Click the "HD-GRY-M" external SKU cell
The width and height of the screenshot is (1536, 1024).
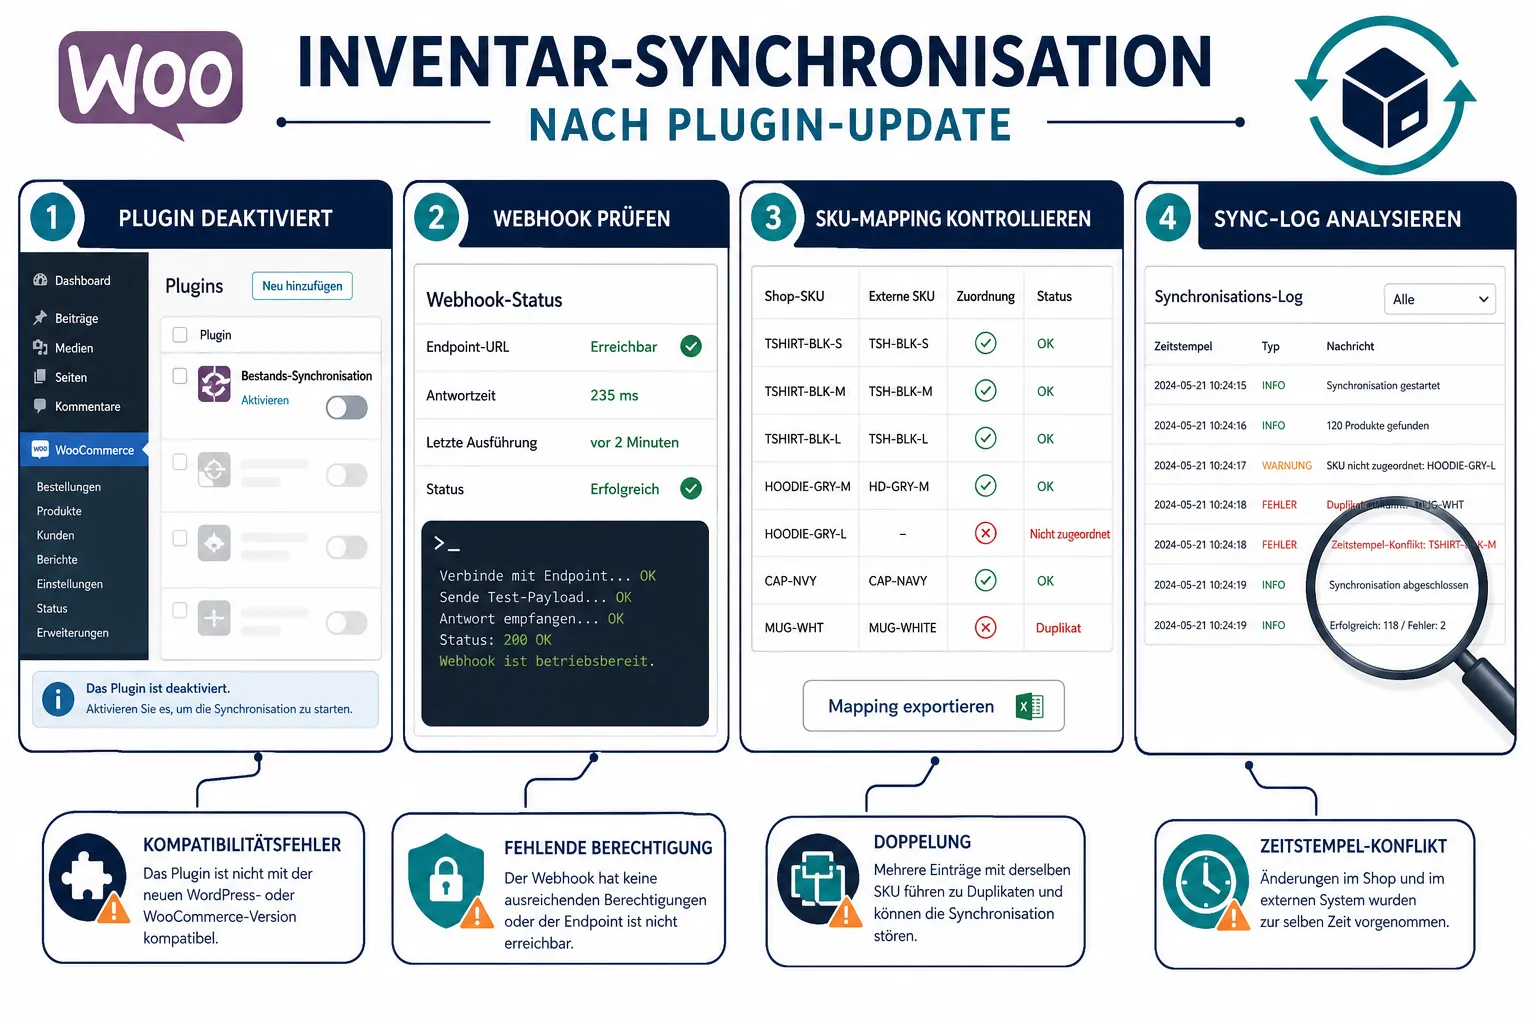click(899, 487)
